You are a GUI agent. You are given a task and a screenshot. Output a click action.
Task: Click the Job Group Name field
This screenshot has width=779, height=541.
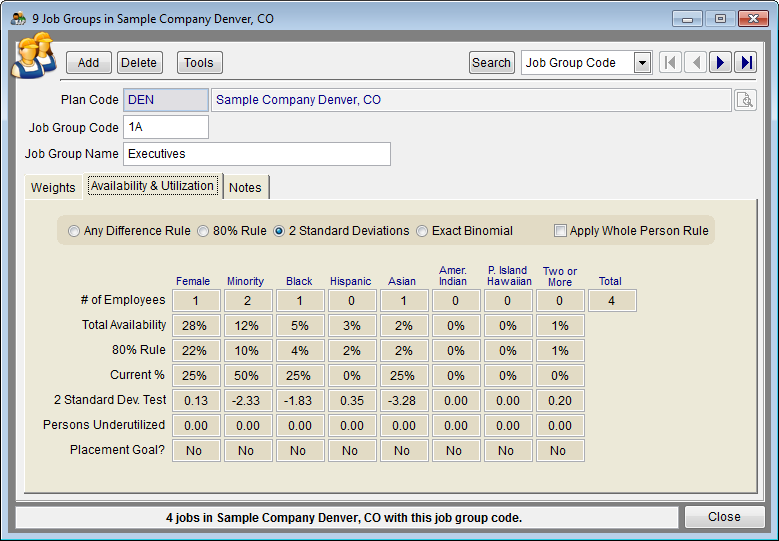[257, 154]
